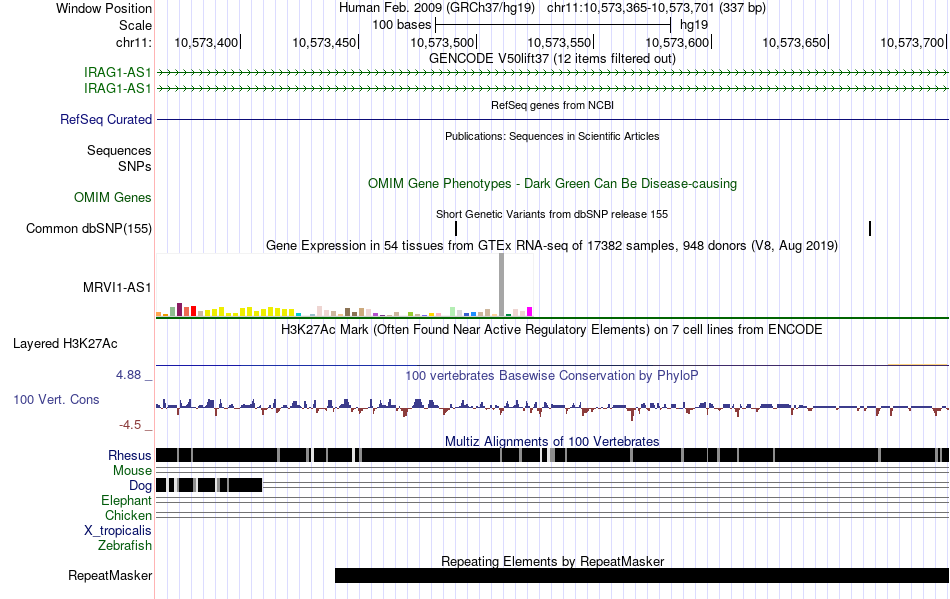Screen dimensions: 950x599
Task: Click the 10,573,550 ruler position
Action: coord(560,42)
